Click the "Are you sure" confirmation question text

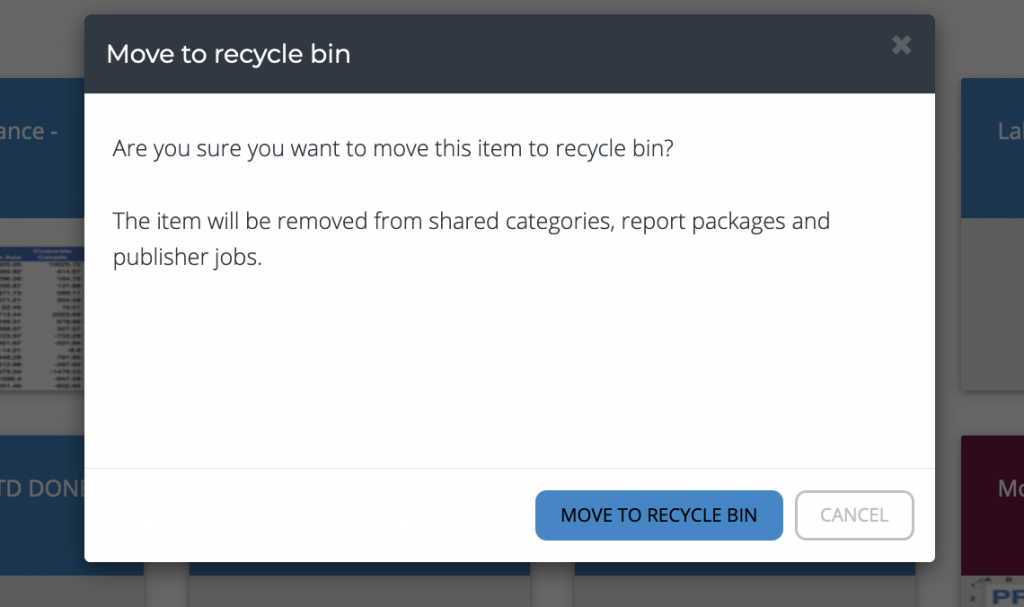pyautogui.click(x=393, y=150)
